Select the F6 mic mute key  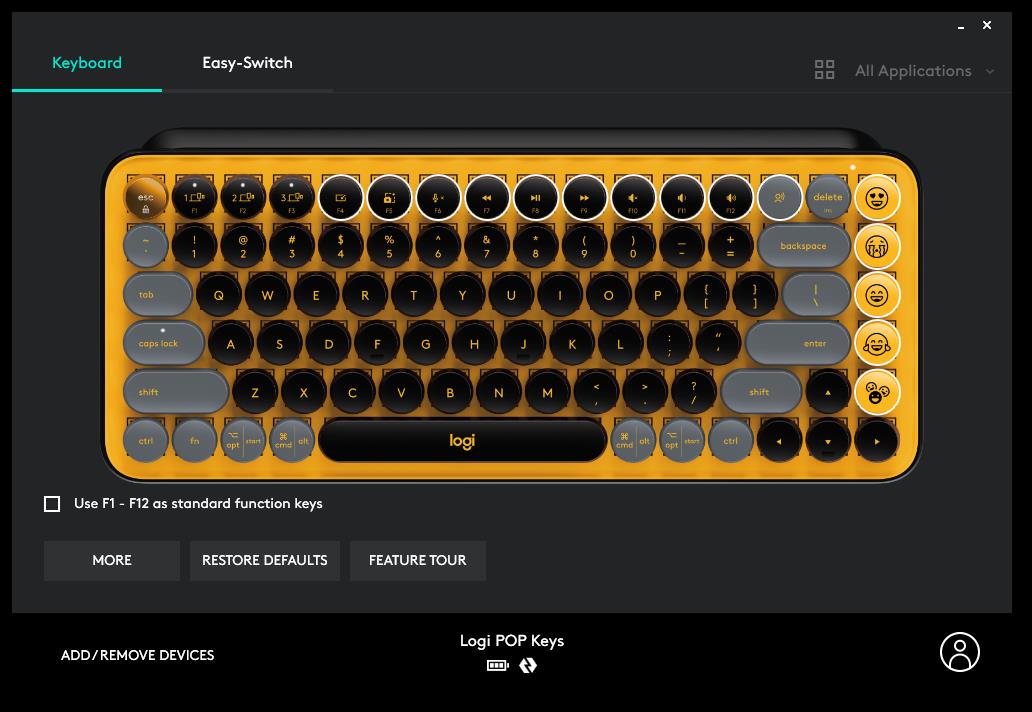point(438,198)
